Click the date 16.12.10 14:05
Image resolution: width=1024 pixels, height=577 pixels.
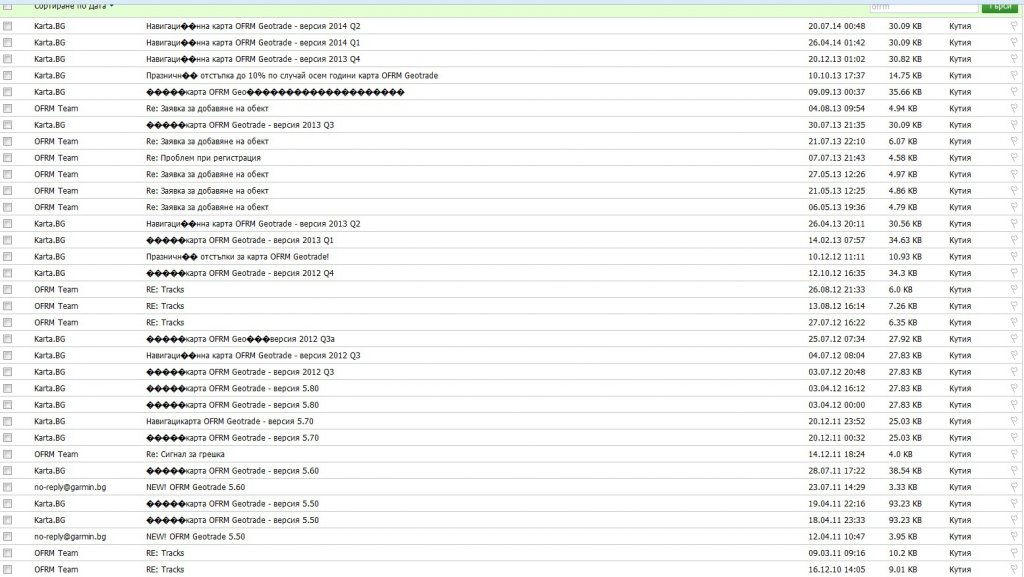837,570
